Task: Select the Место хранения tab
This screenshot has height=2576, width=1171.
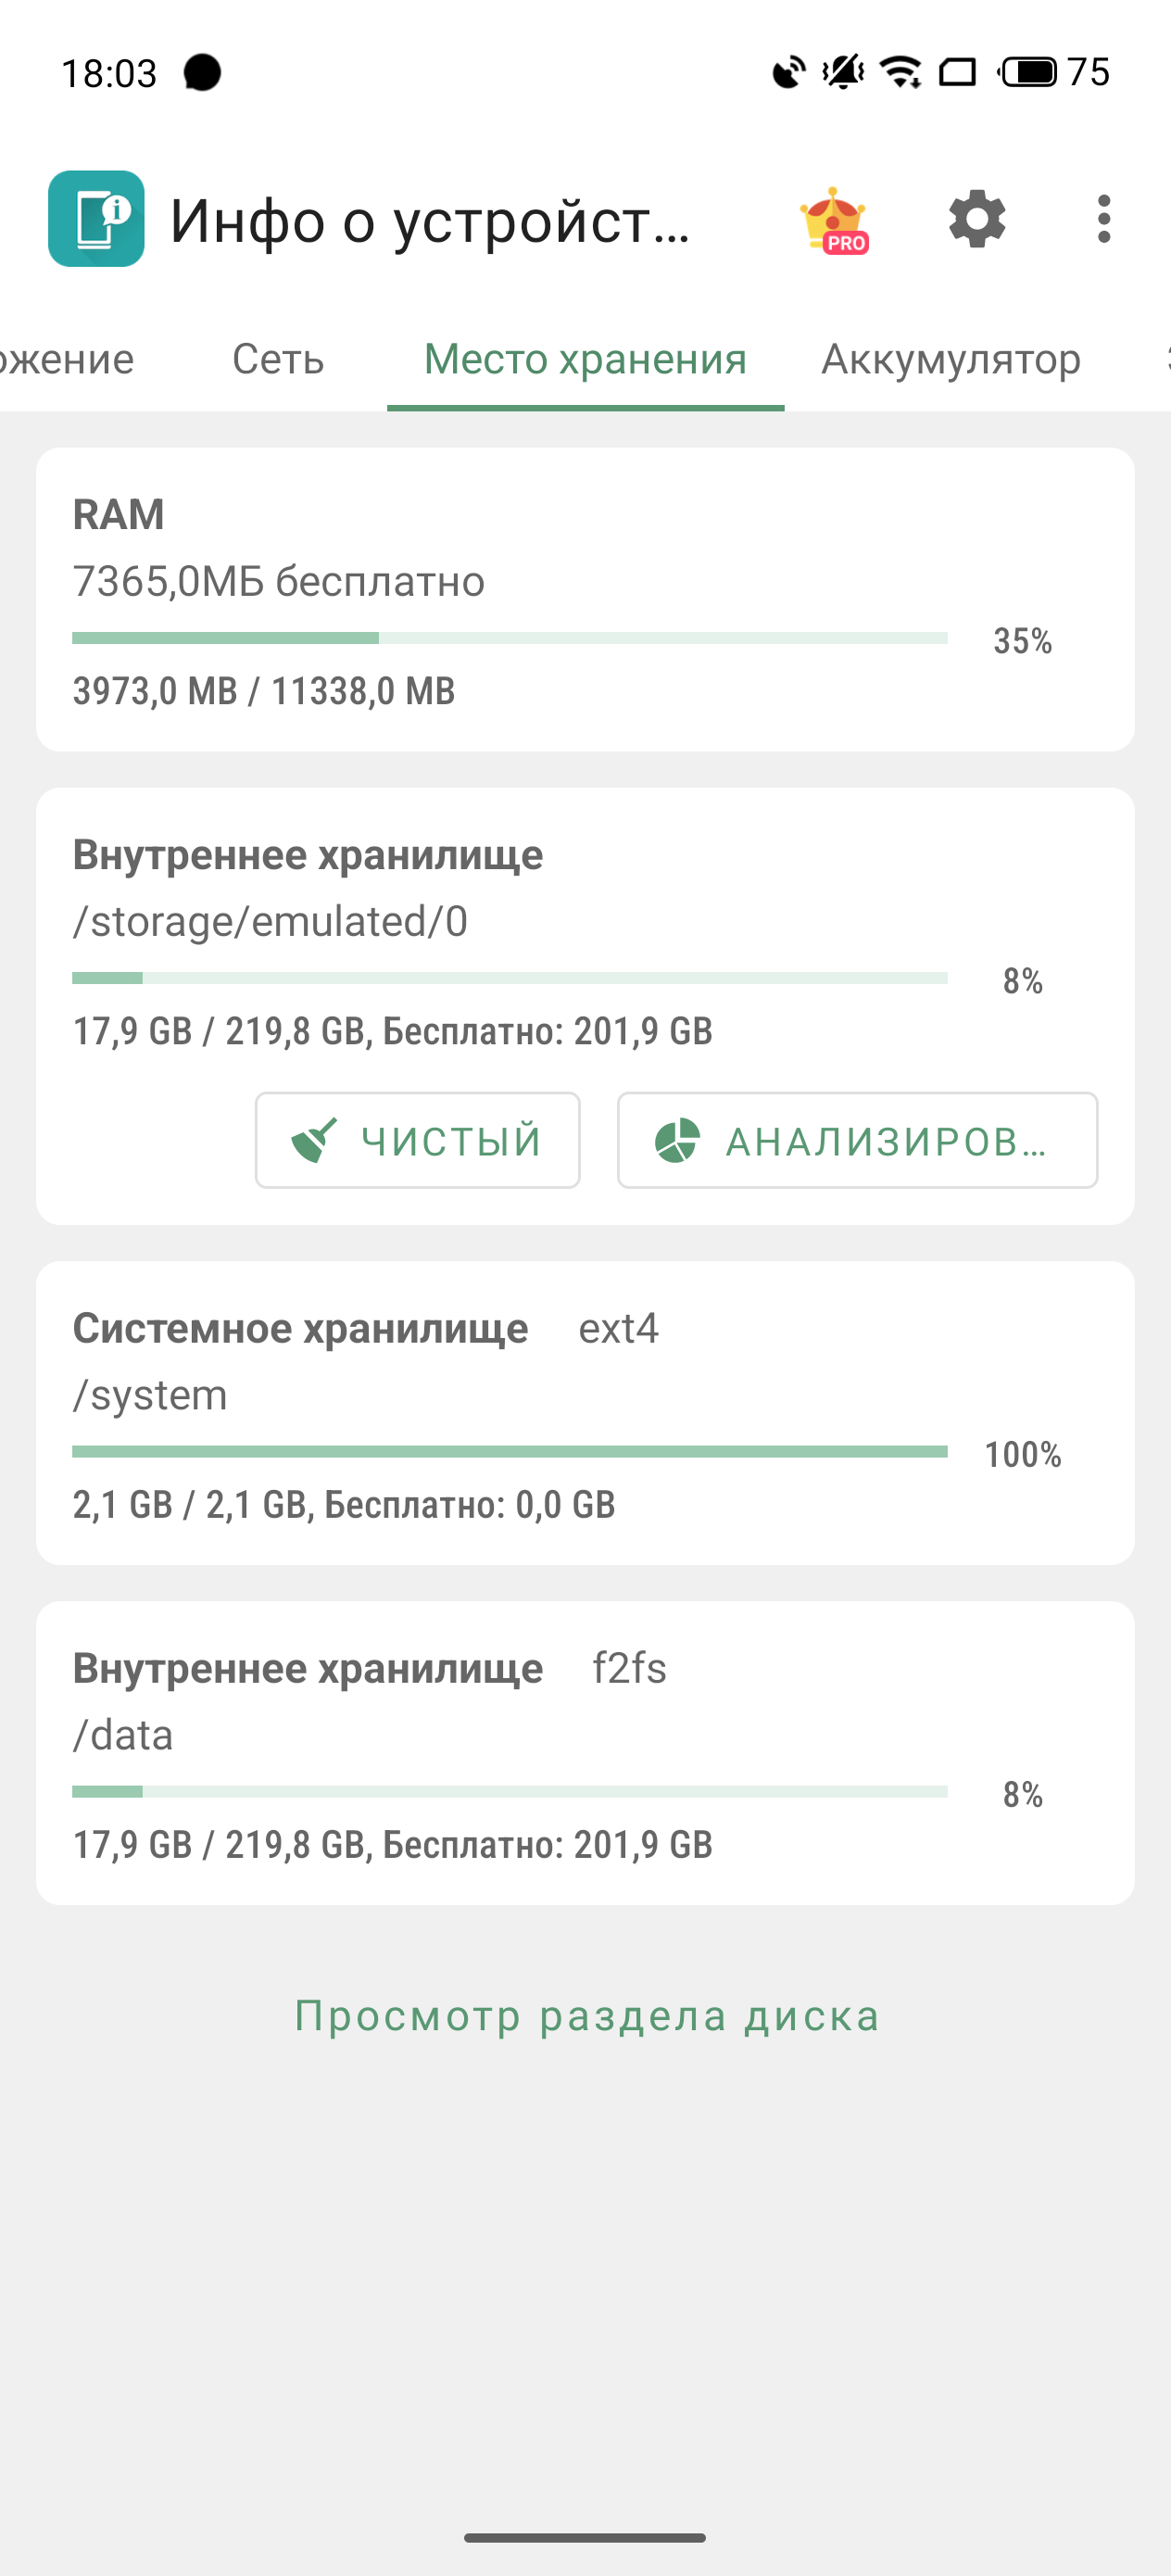Action: point(585,359)
